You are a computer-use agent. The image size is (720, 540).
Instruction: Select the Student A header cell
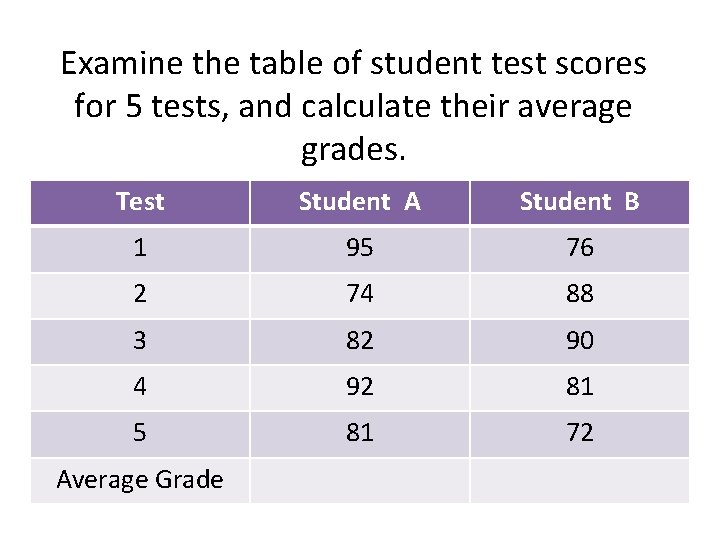360,202
